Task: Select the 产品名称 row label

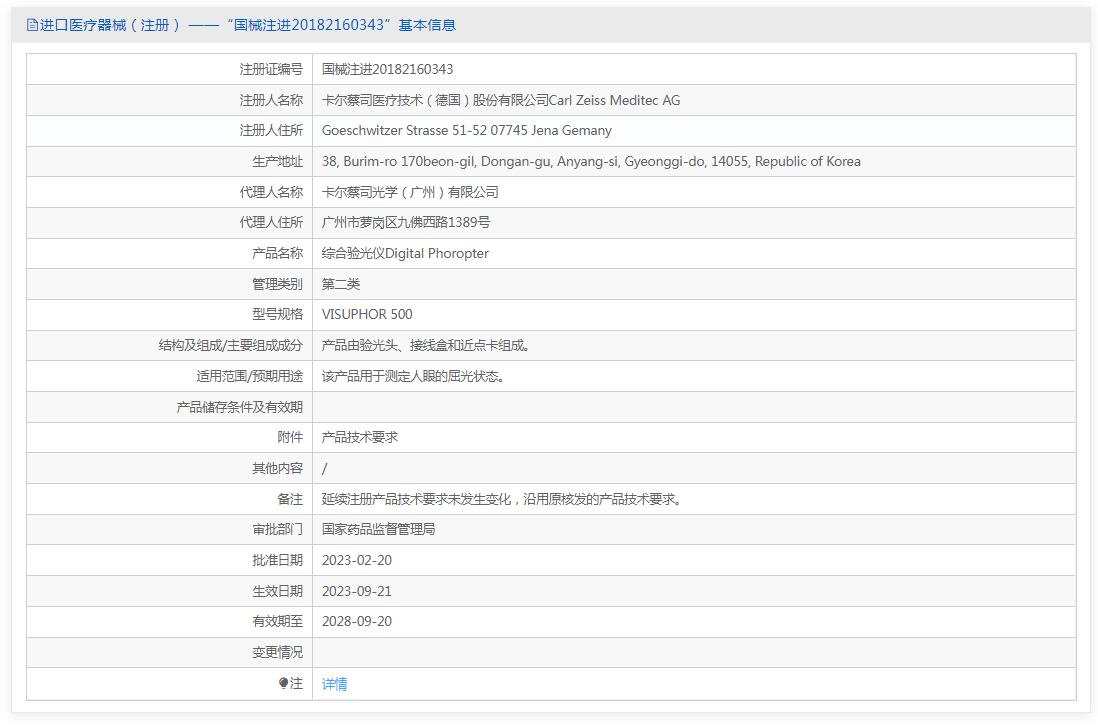Action: [x=277, y=253]
